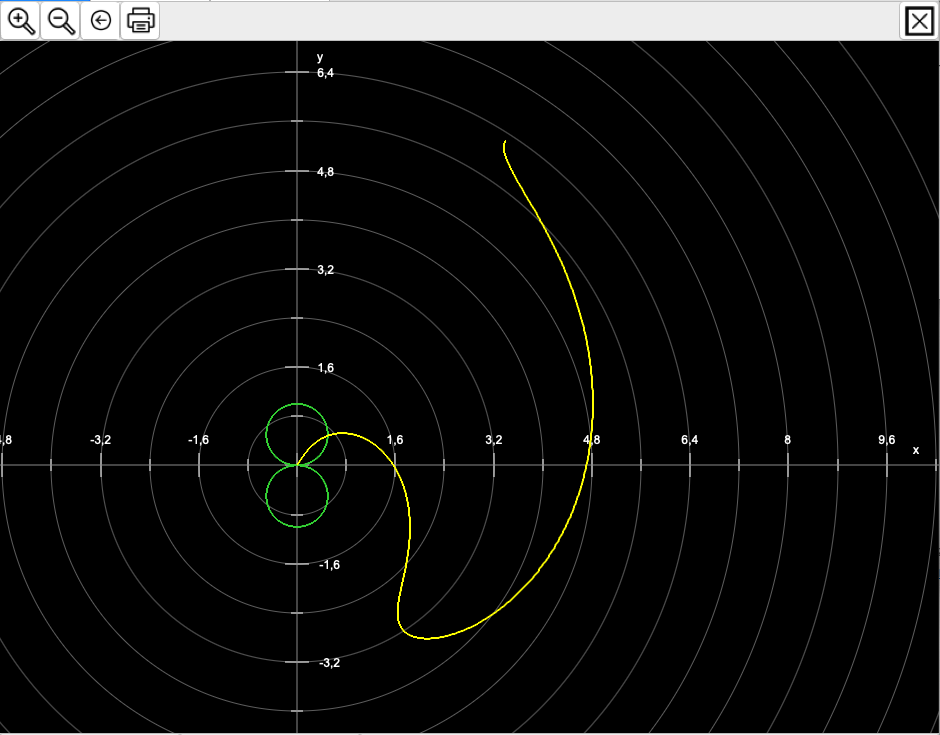Viewport: 940px width, 735px height.
Task: Click the 3,2 label on y-axis
Action: coord(326,270)
